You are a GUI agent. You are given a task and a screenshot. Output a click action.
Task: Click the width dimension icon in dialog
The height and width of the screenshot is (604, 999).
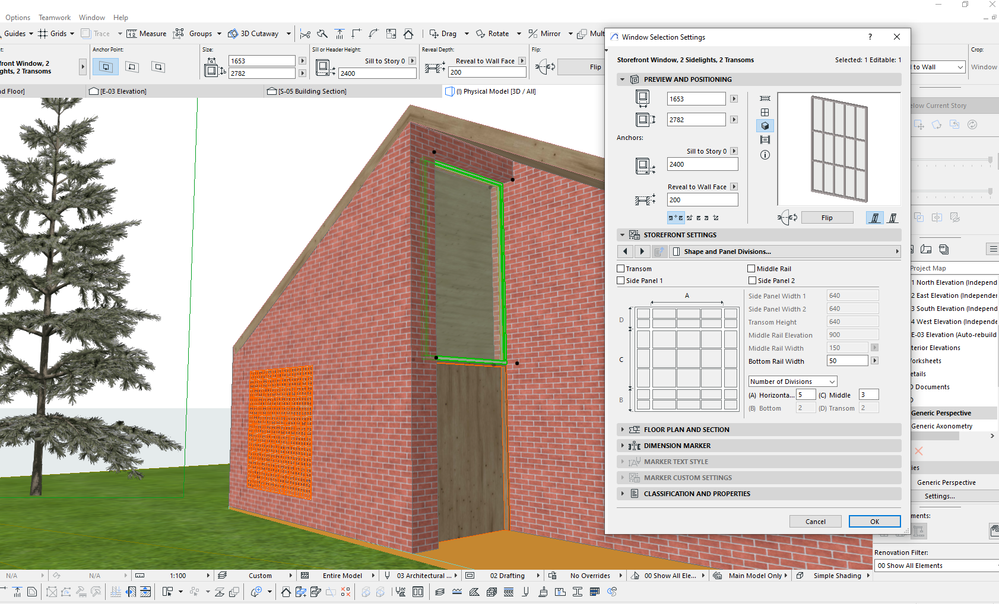643,98
